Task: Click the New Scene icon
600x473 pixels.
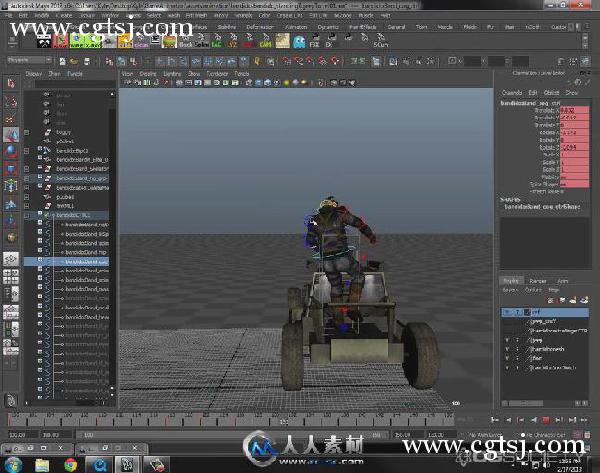Action: click(62, 61)
